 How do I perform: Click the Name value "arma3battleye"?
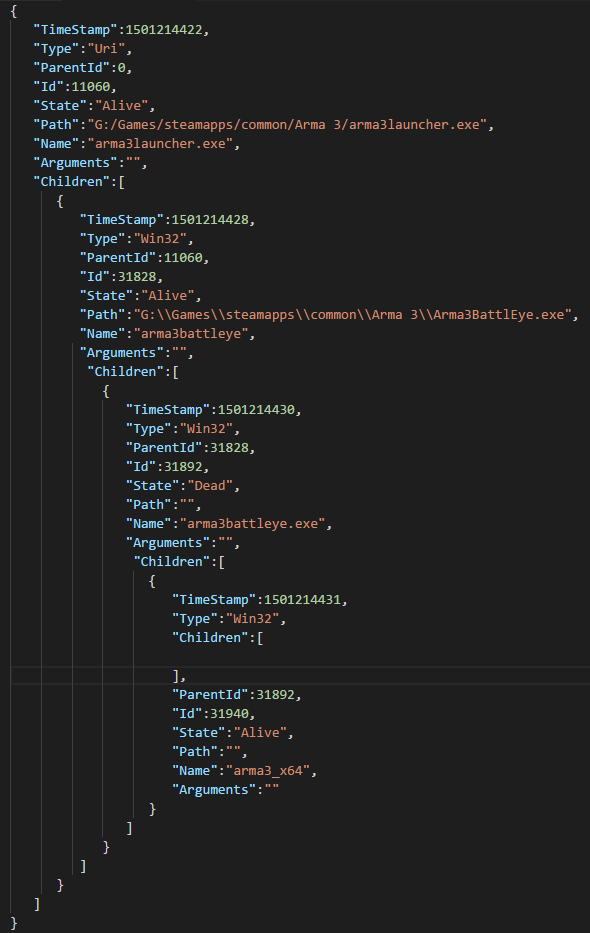[191, 334]
